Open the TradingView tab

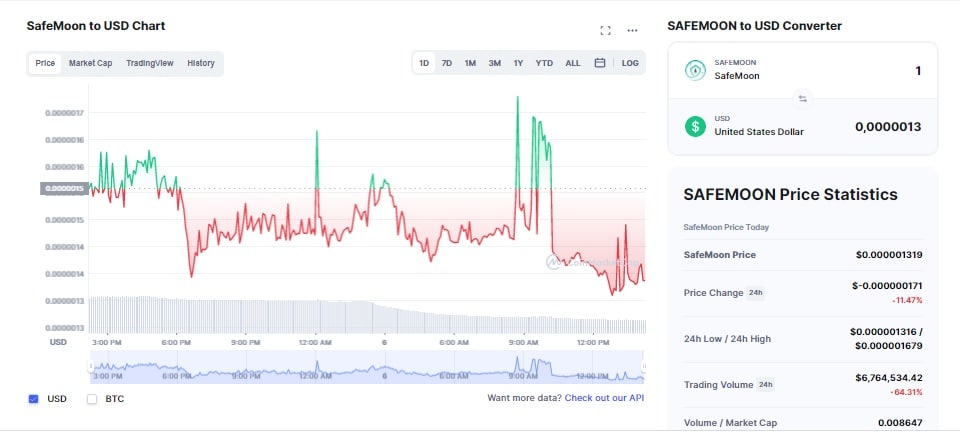tap(149, 63)
